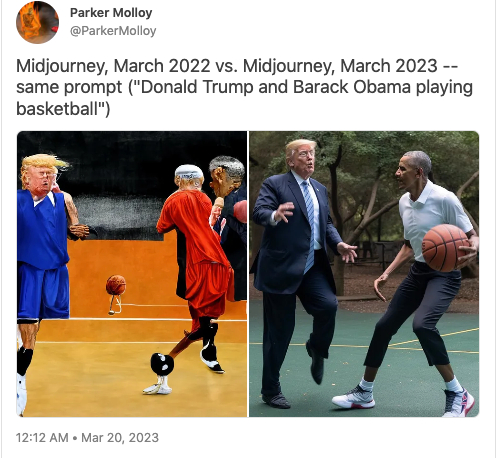Viewport: 497px width, 458px height.
Task: Click the white sneaker in right image
Action: click(354, 397)
